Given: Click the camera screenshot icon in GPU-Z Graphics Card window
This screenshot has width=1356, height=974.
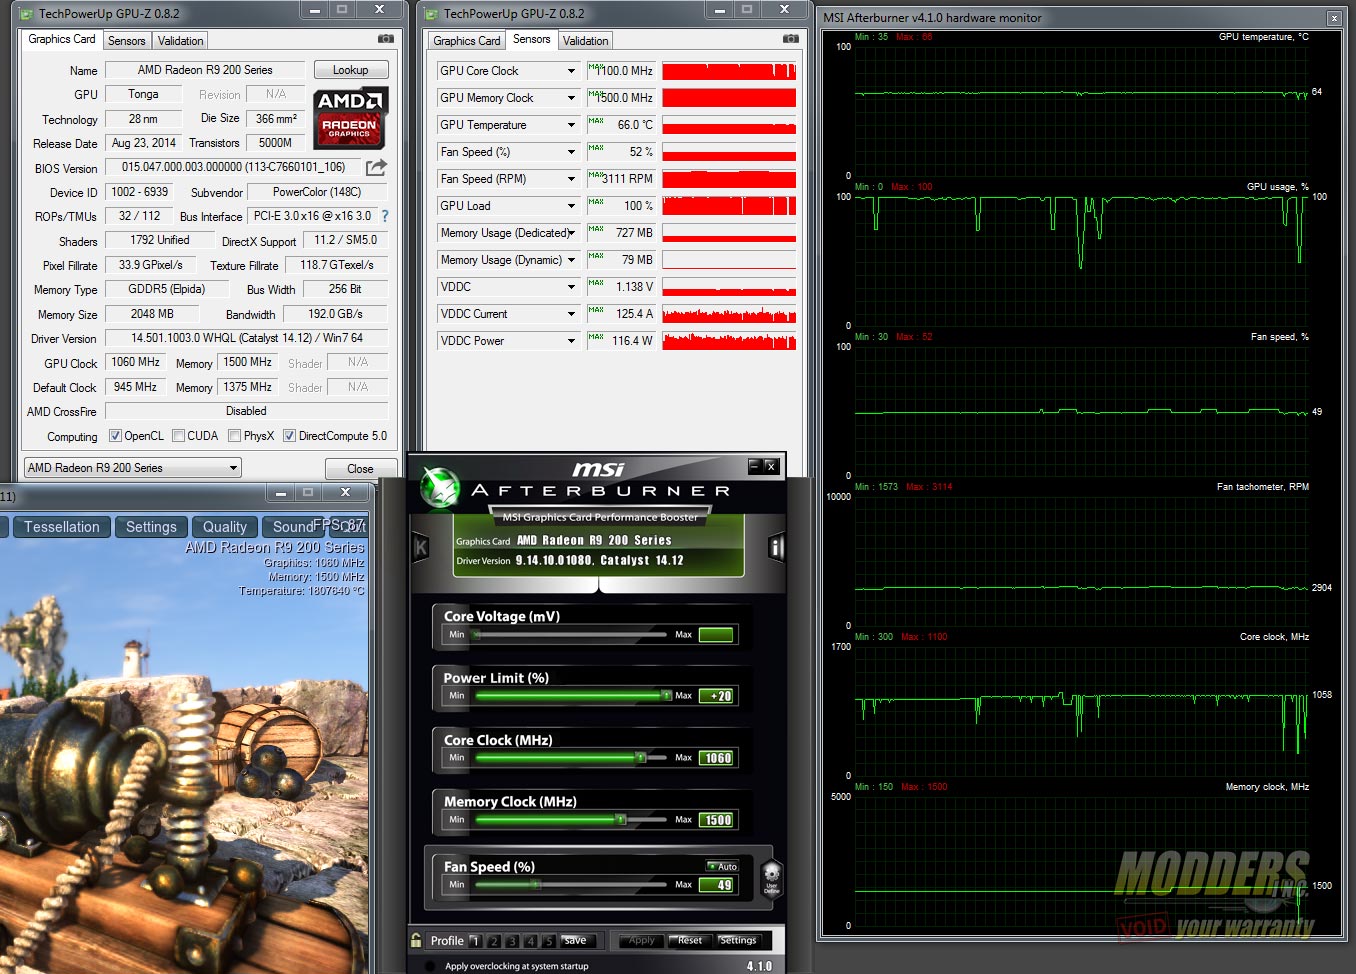Looking at the screenshot, I should pyautogui.click(x=386, y=39).
